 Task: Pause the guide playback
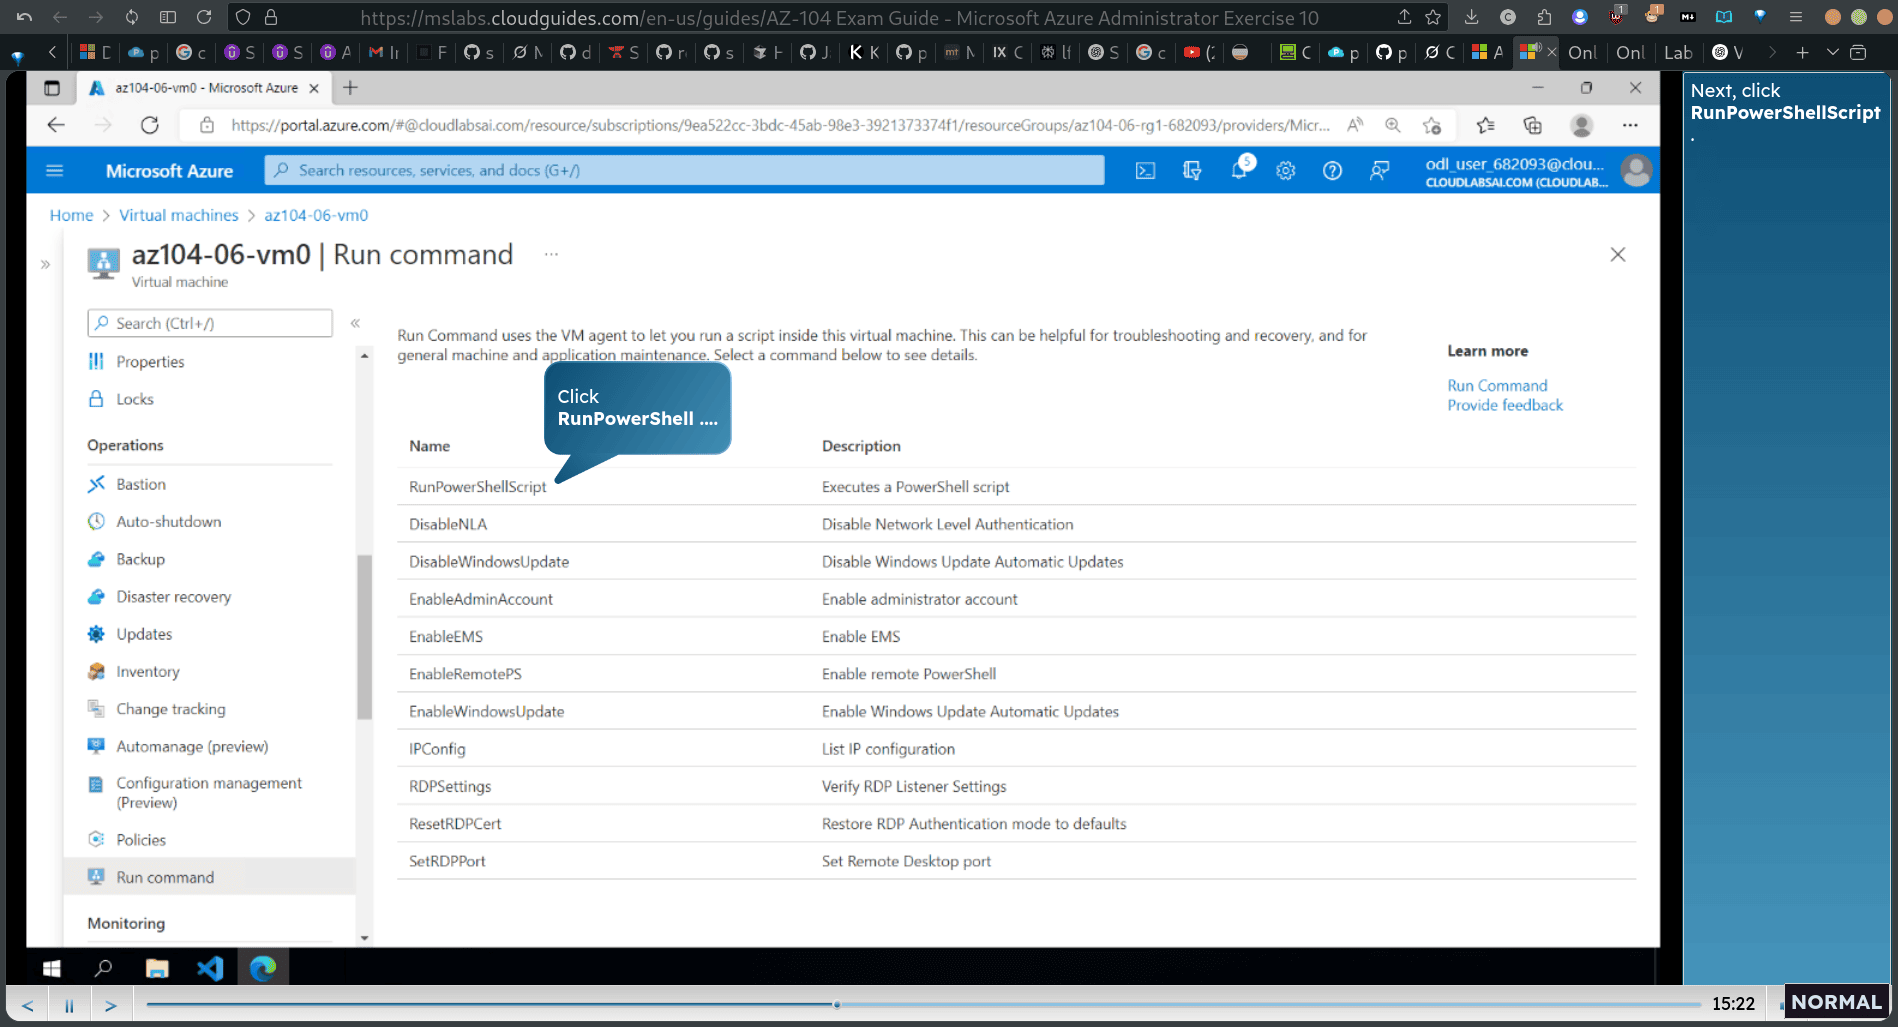click(x=69, y=1005)
